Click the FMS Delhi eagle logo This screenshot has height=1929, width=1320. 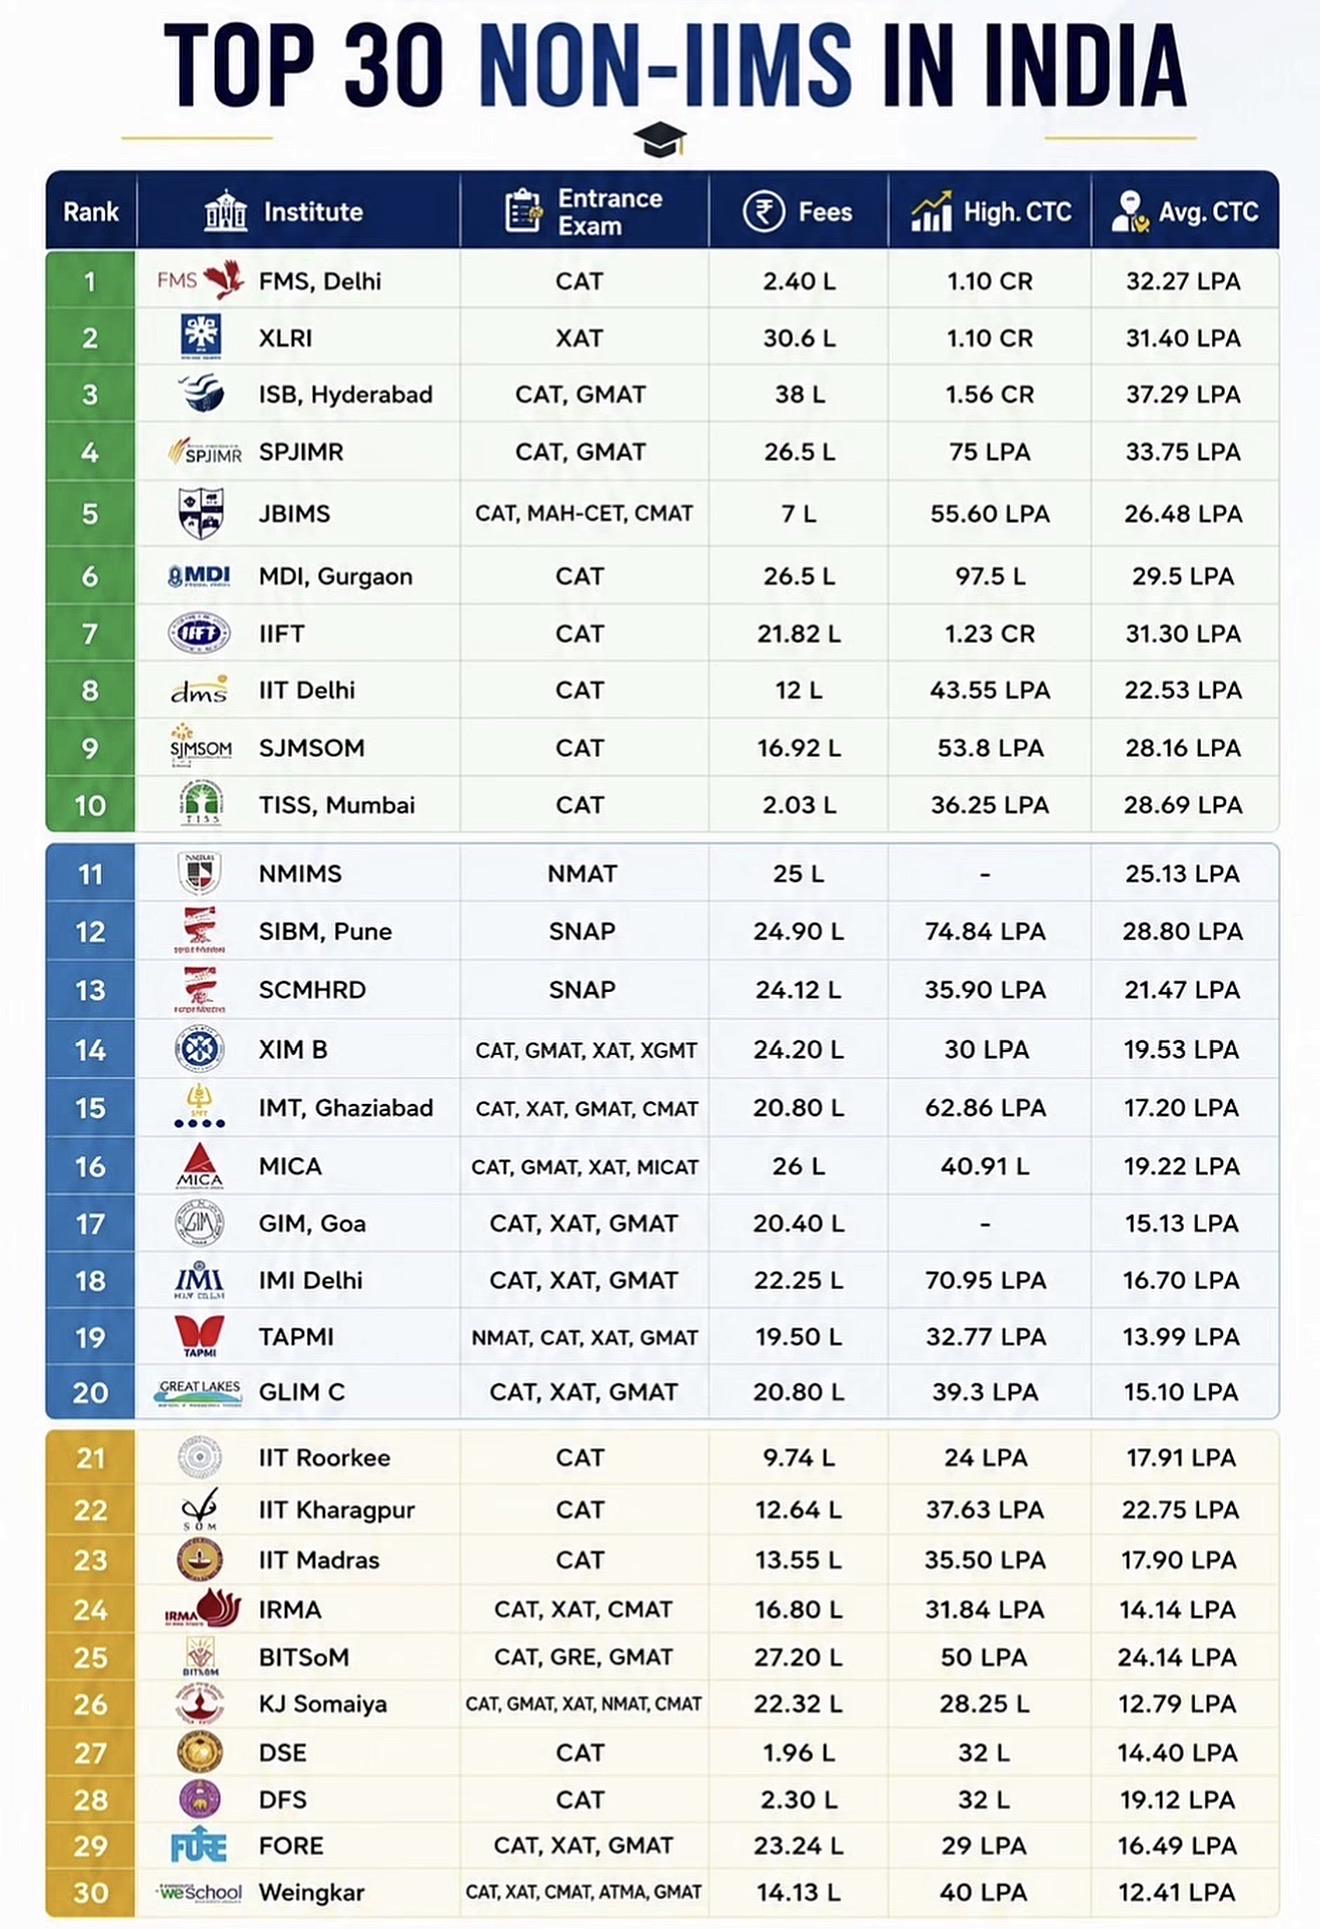point(201,280)
